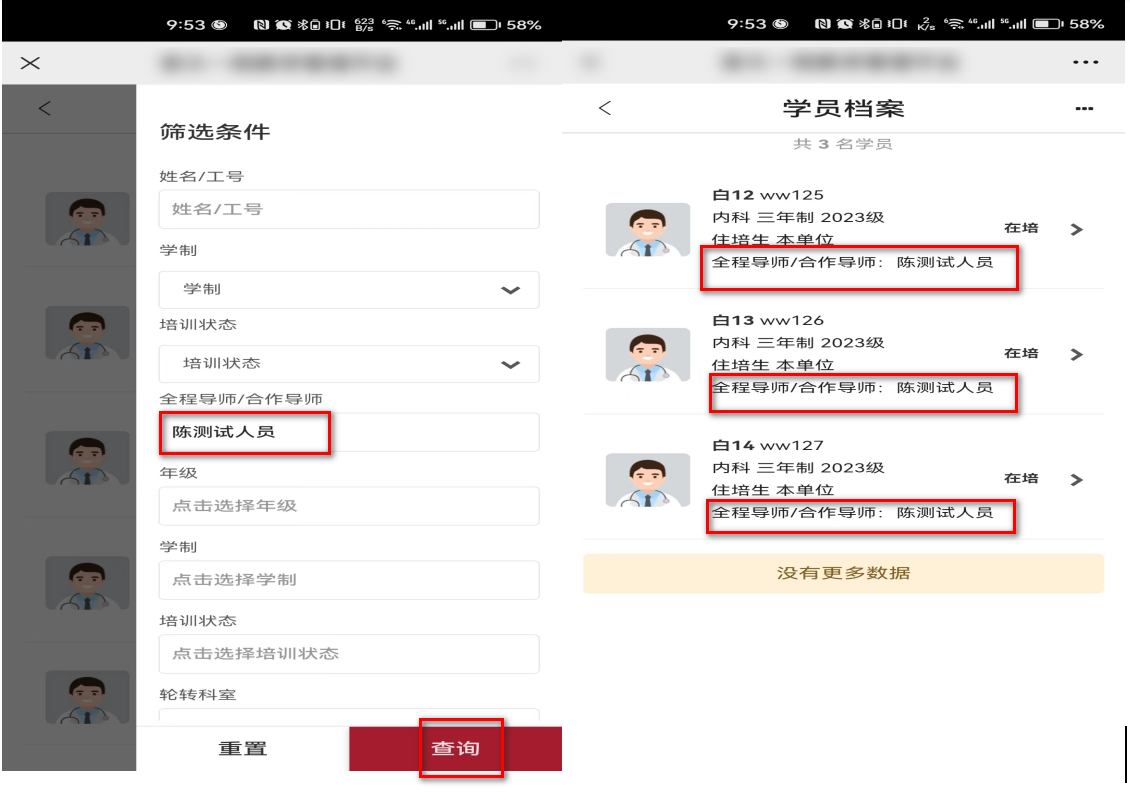Tap back arrow beside 学员档案 title
This screenshot has width=1130, height=801.
click(x=605, y=108)
